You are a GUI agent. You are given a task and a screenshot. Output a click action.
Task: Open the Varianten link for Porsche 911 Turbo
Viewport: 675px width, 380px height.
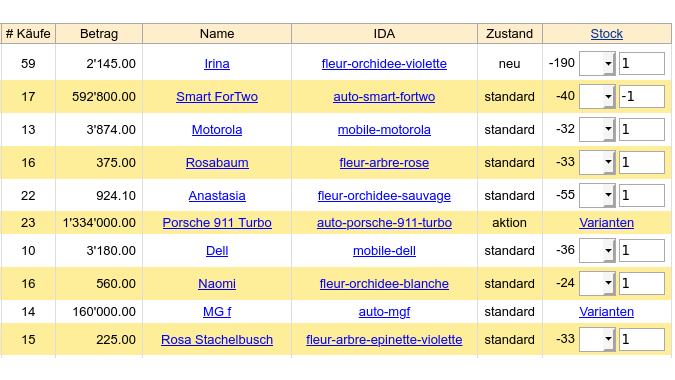tap(606, 222)
